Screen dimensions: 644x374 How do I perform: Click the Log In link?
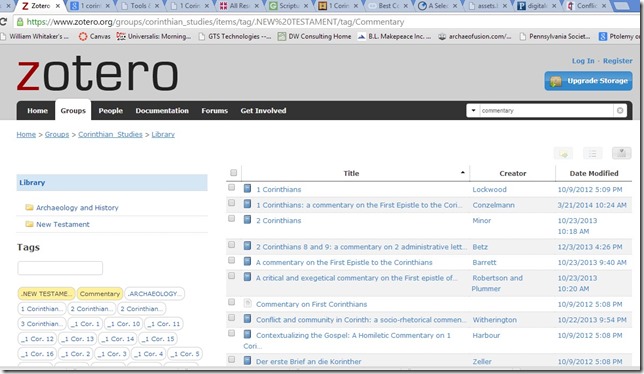tap(583, 61)
